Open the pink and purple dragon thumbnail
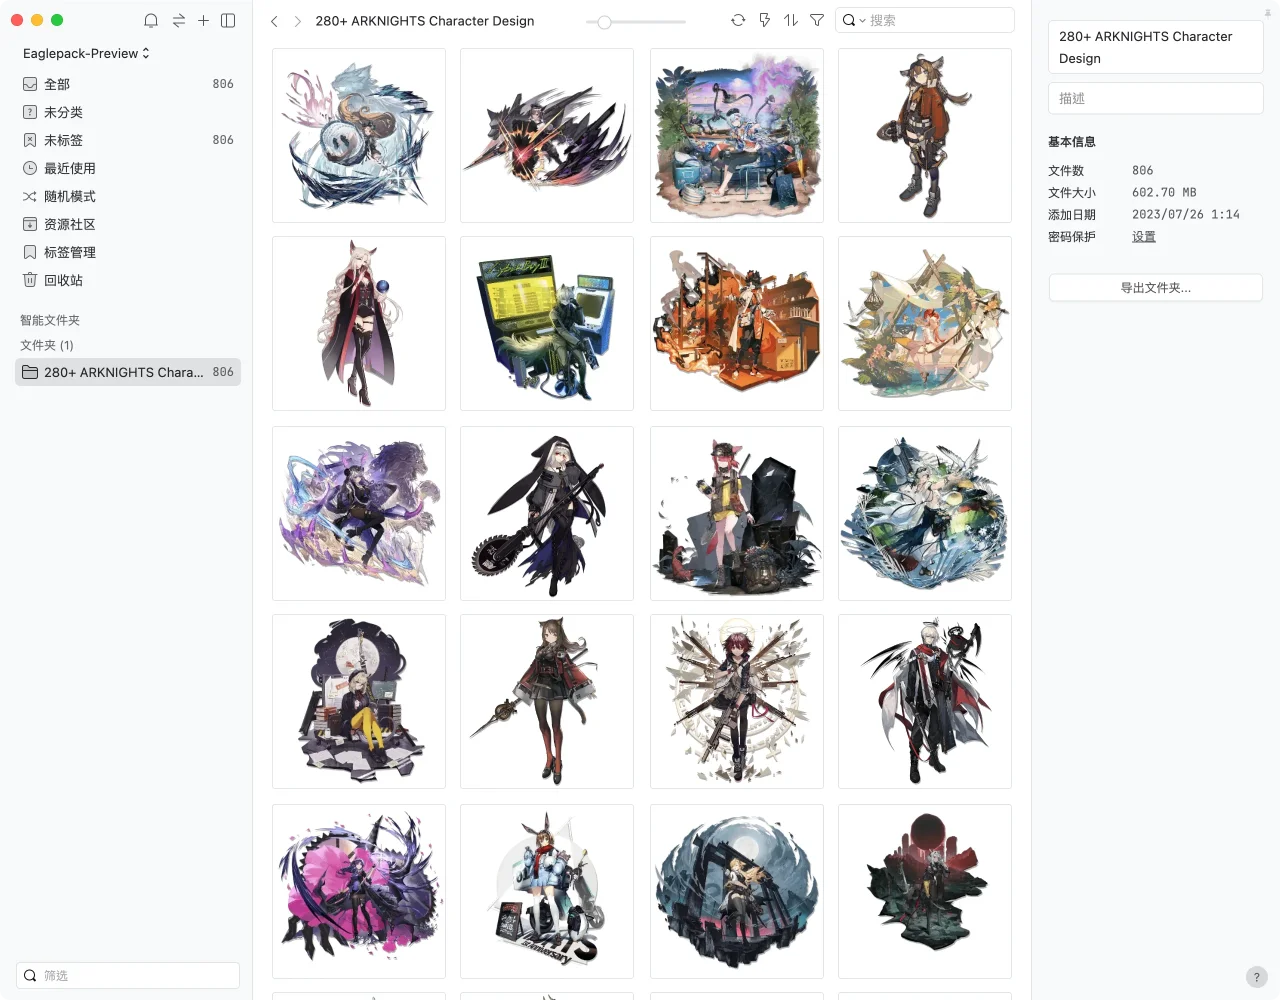This screenshot has height=1000, width=1280. coord(359,892)
